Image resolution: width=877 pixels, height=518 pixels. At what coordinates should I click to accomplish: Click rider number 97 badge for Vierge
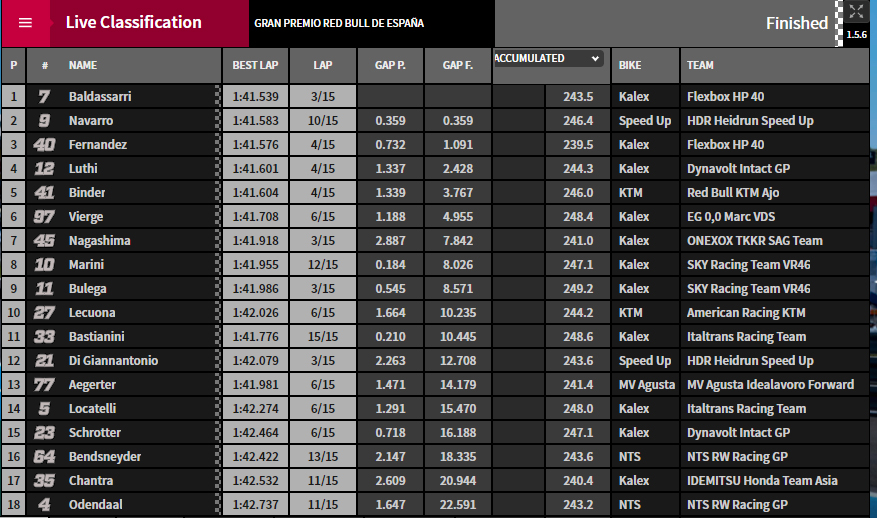click(x=44, y=217)
